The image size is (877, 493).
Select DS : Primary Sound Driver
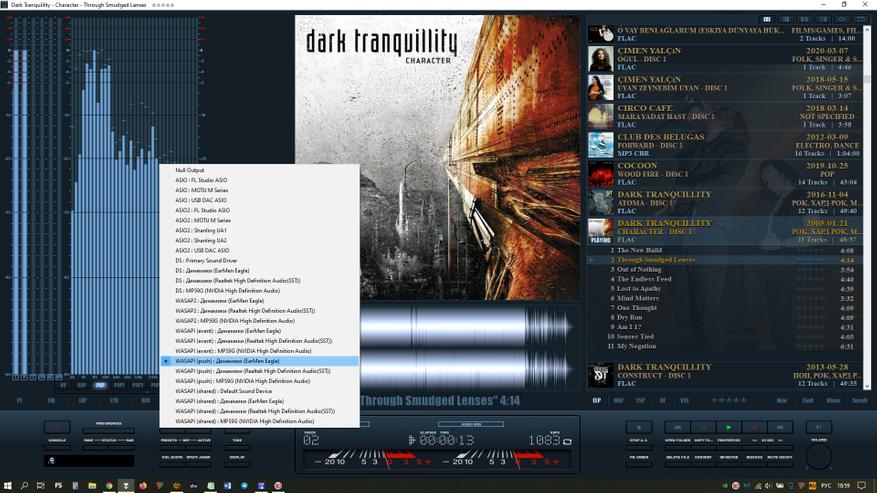pos(259,261)
